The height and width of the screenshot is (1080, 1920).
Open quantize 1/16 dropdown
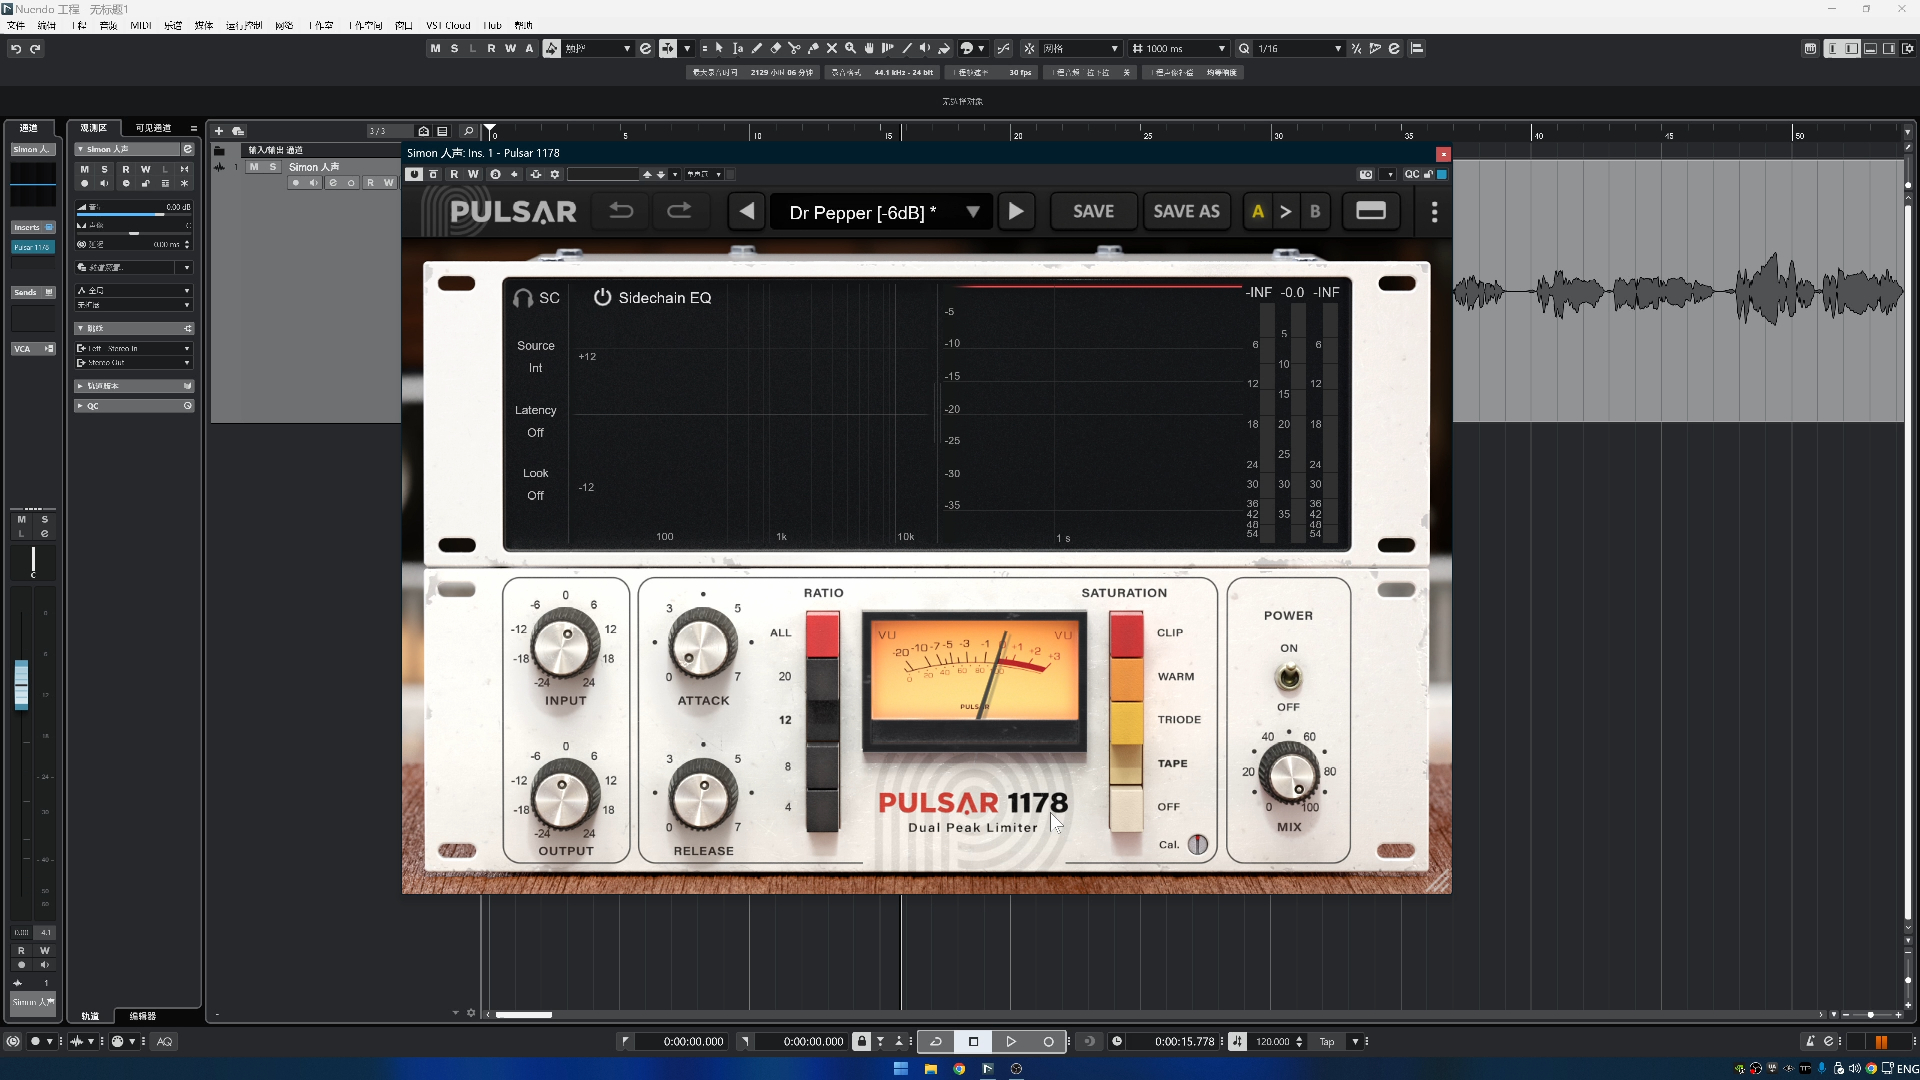coord(1338,48)
